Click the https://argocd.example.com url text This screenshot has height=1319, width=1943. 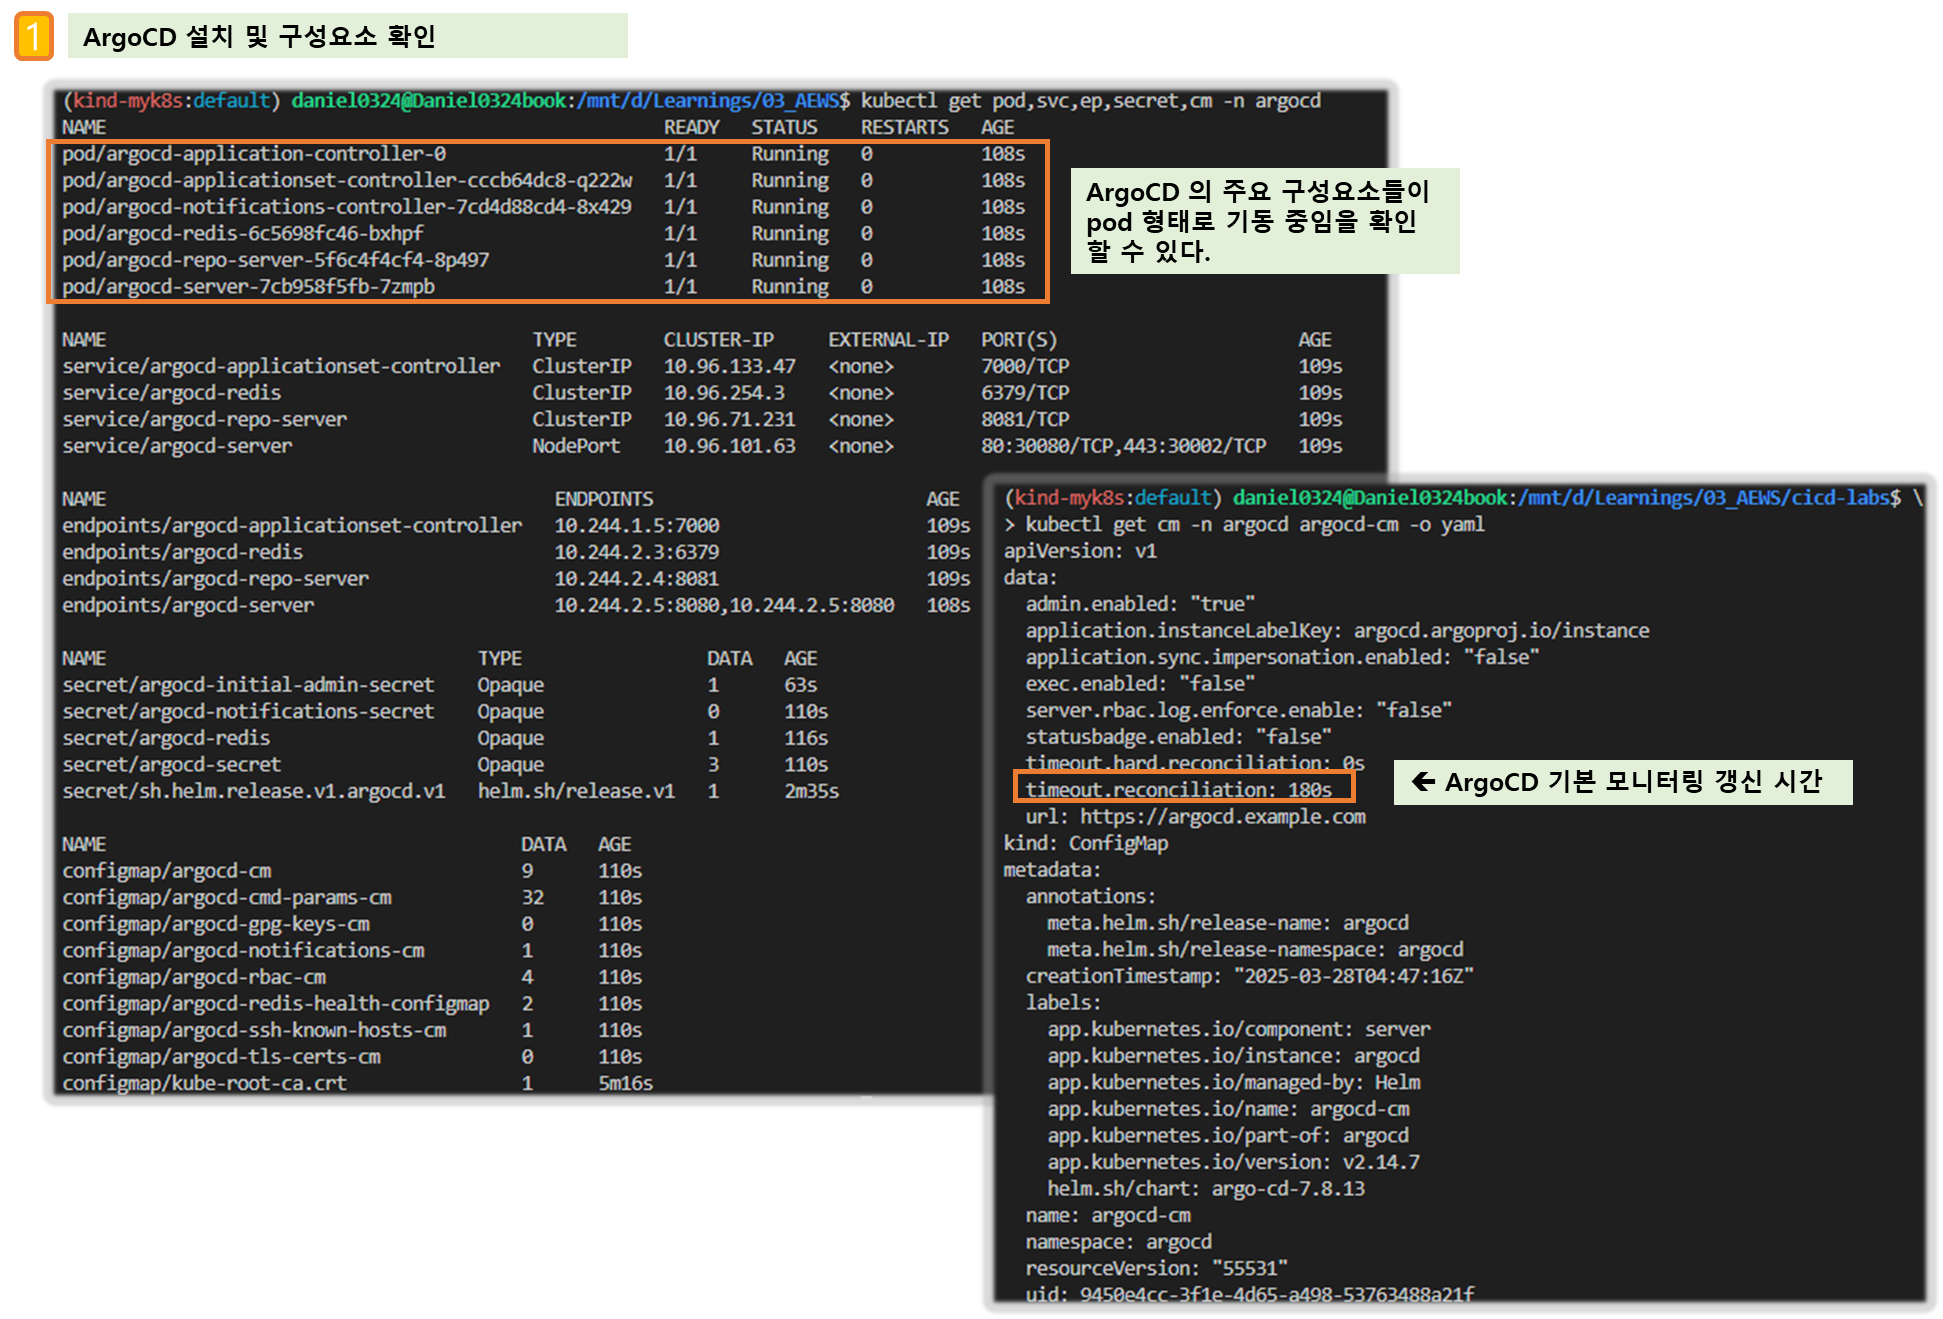1222,816
